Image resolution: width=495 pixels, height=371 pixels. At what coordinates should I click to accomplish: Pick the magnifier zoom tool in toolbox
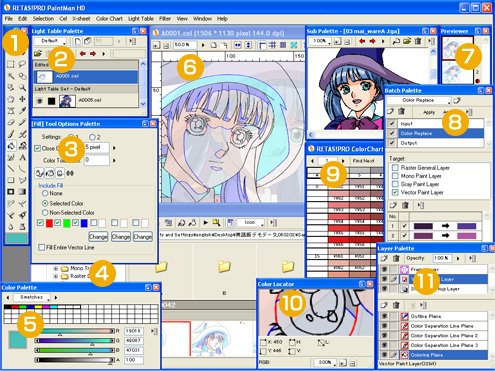pyautogui.click(x=22, y=88)
